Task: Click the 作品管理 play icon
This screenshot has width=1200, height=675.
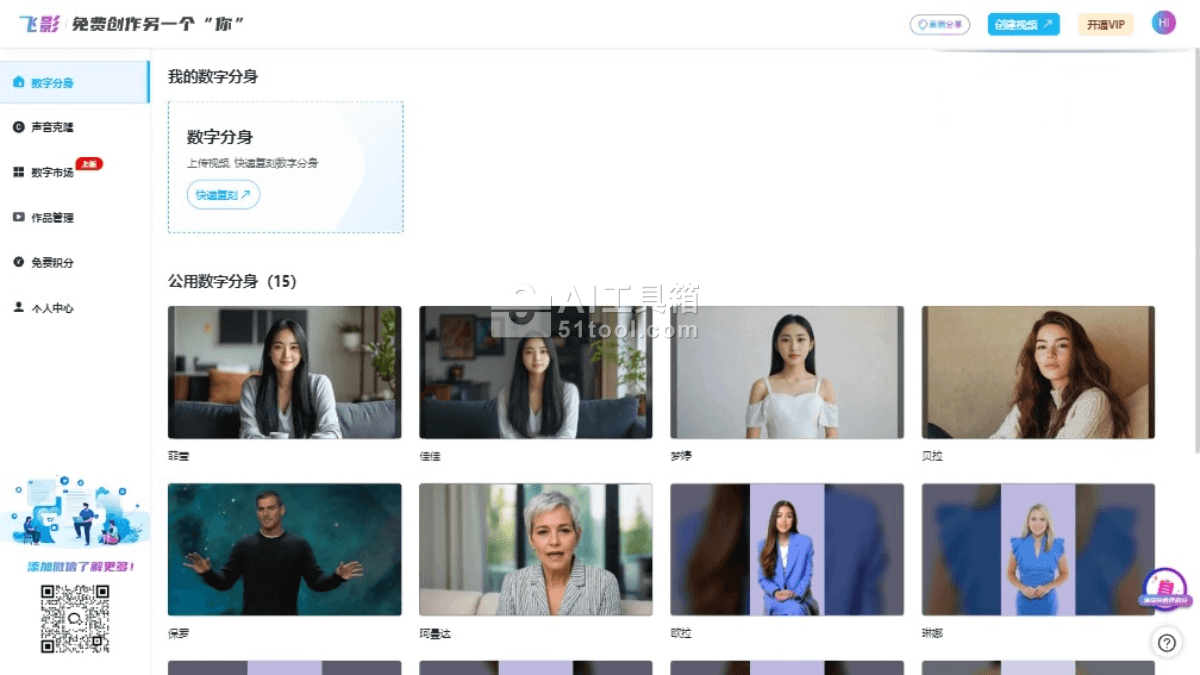Action: pyautogui.click(x=18, y=217)
